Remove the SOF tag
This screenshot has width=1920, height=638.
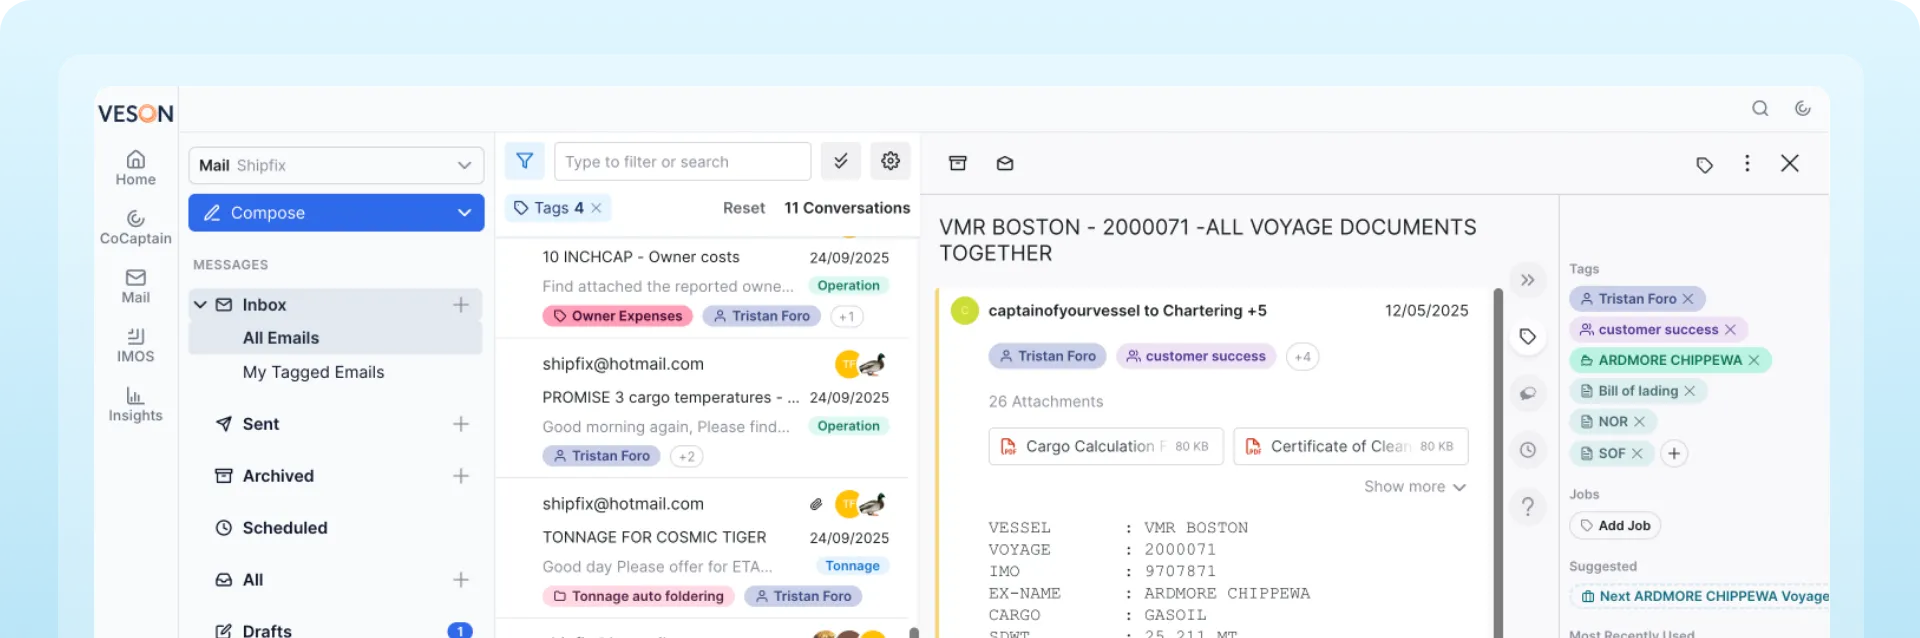coord(1637,453)
